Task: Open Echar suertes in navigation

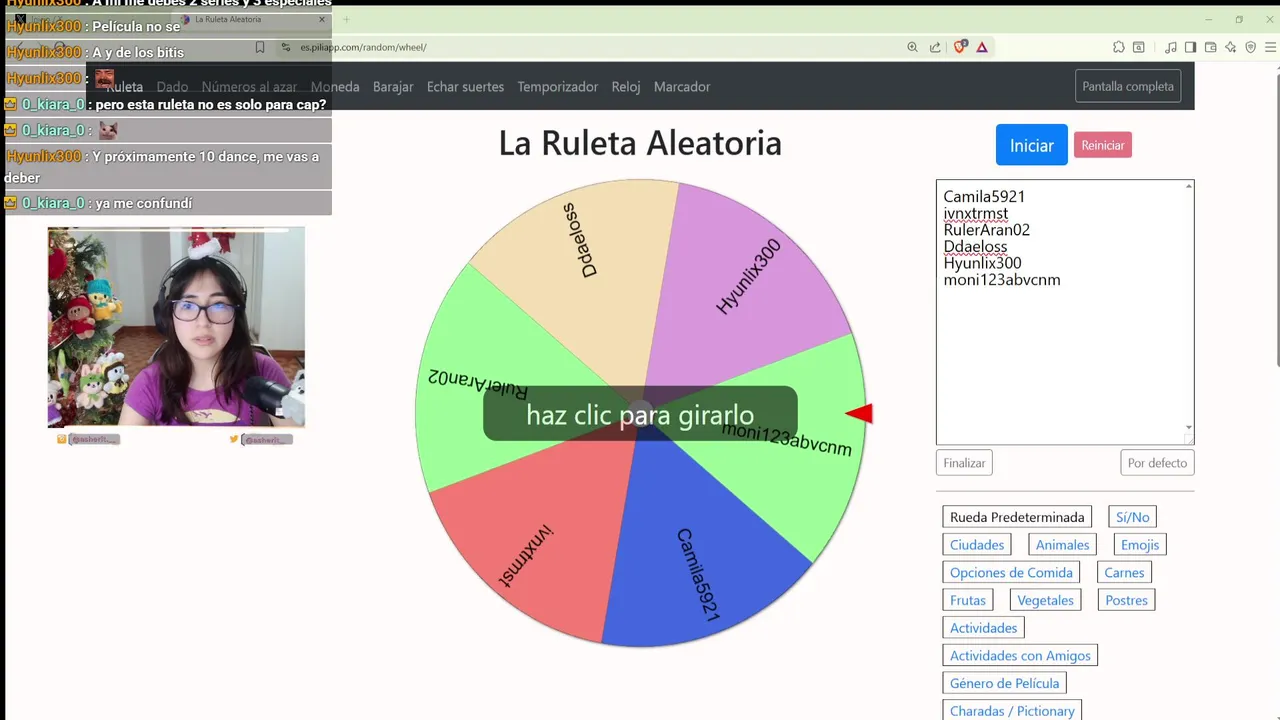Action: (x=465, y=87)
